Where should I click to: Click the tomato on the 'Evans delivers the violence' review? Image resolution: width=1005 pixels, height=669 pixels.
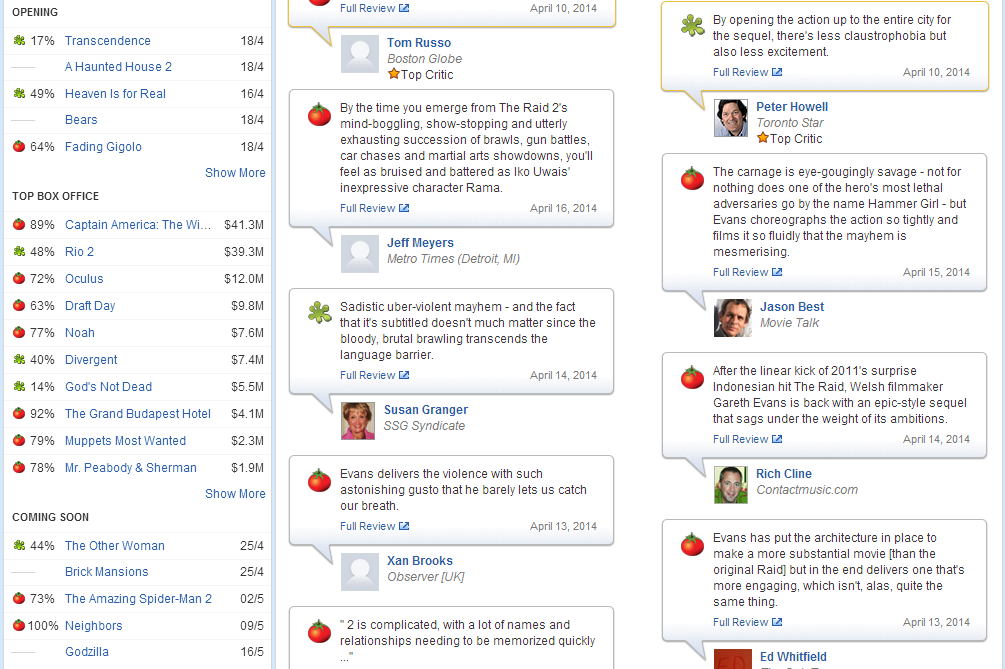[x=319, y=480]
